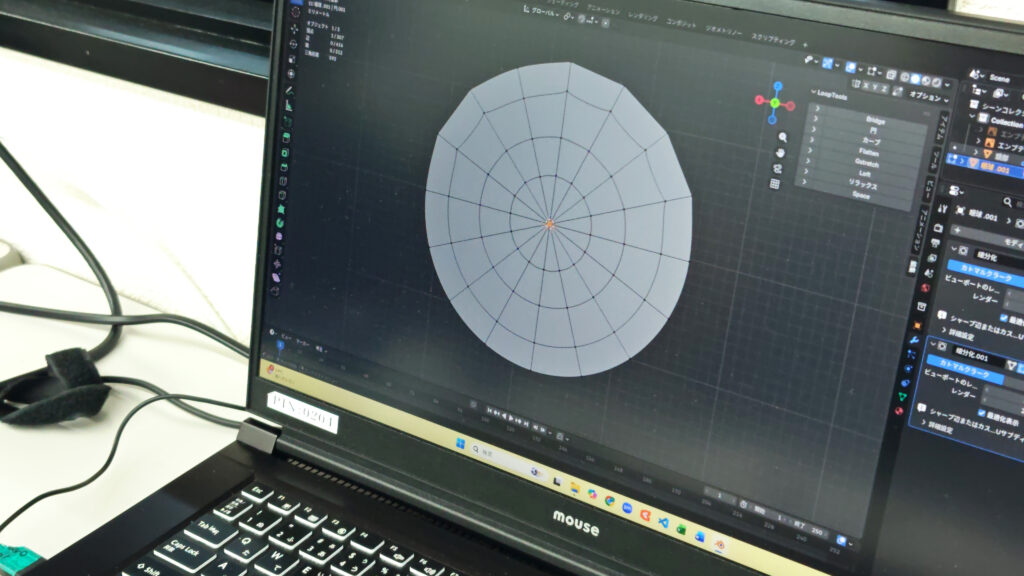Image resolution: width=1024 pixels, height=576 pixels.
Task: Click the viewport pan hand icon
Action: coord(780,153)
